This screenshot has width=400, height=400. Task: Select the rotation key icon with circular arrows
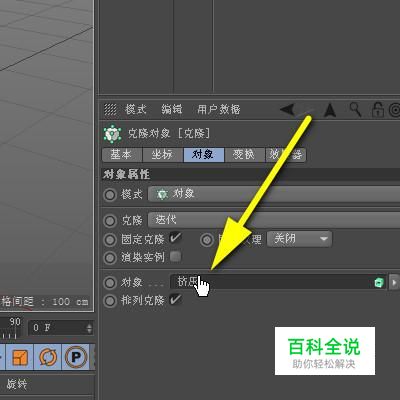point(48,357)
